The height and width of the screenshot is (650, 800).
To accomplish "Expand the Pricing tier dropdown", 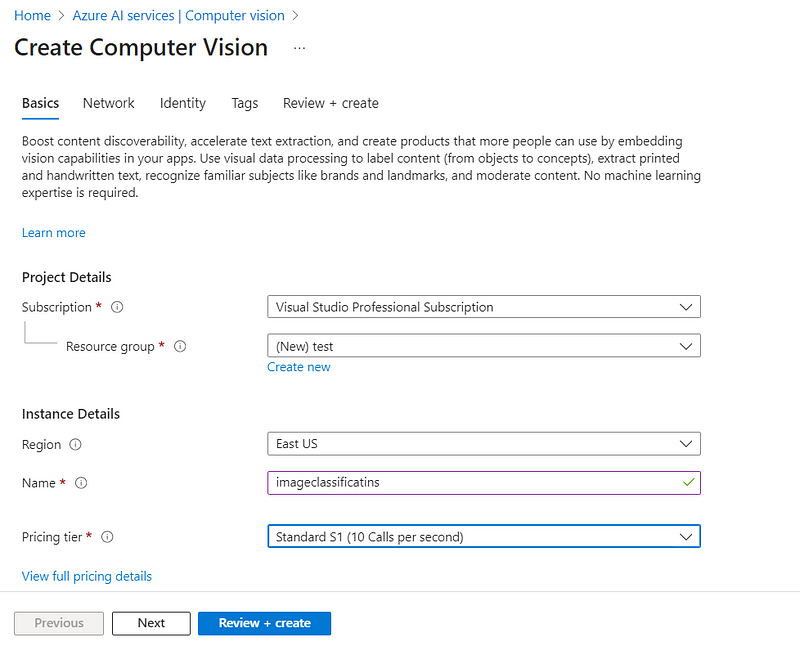I will pos(484,536).
